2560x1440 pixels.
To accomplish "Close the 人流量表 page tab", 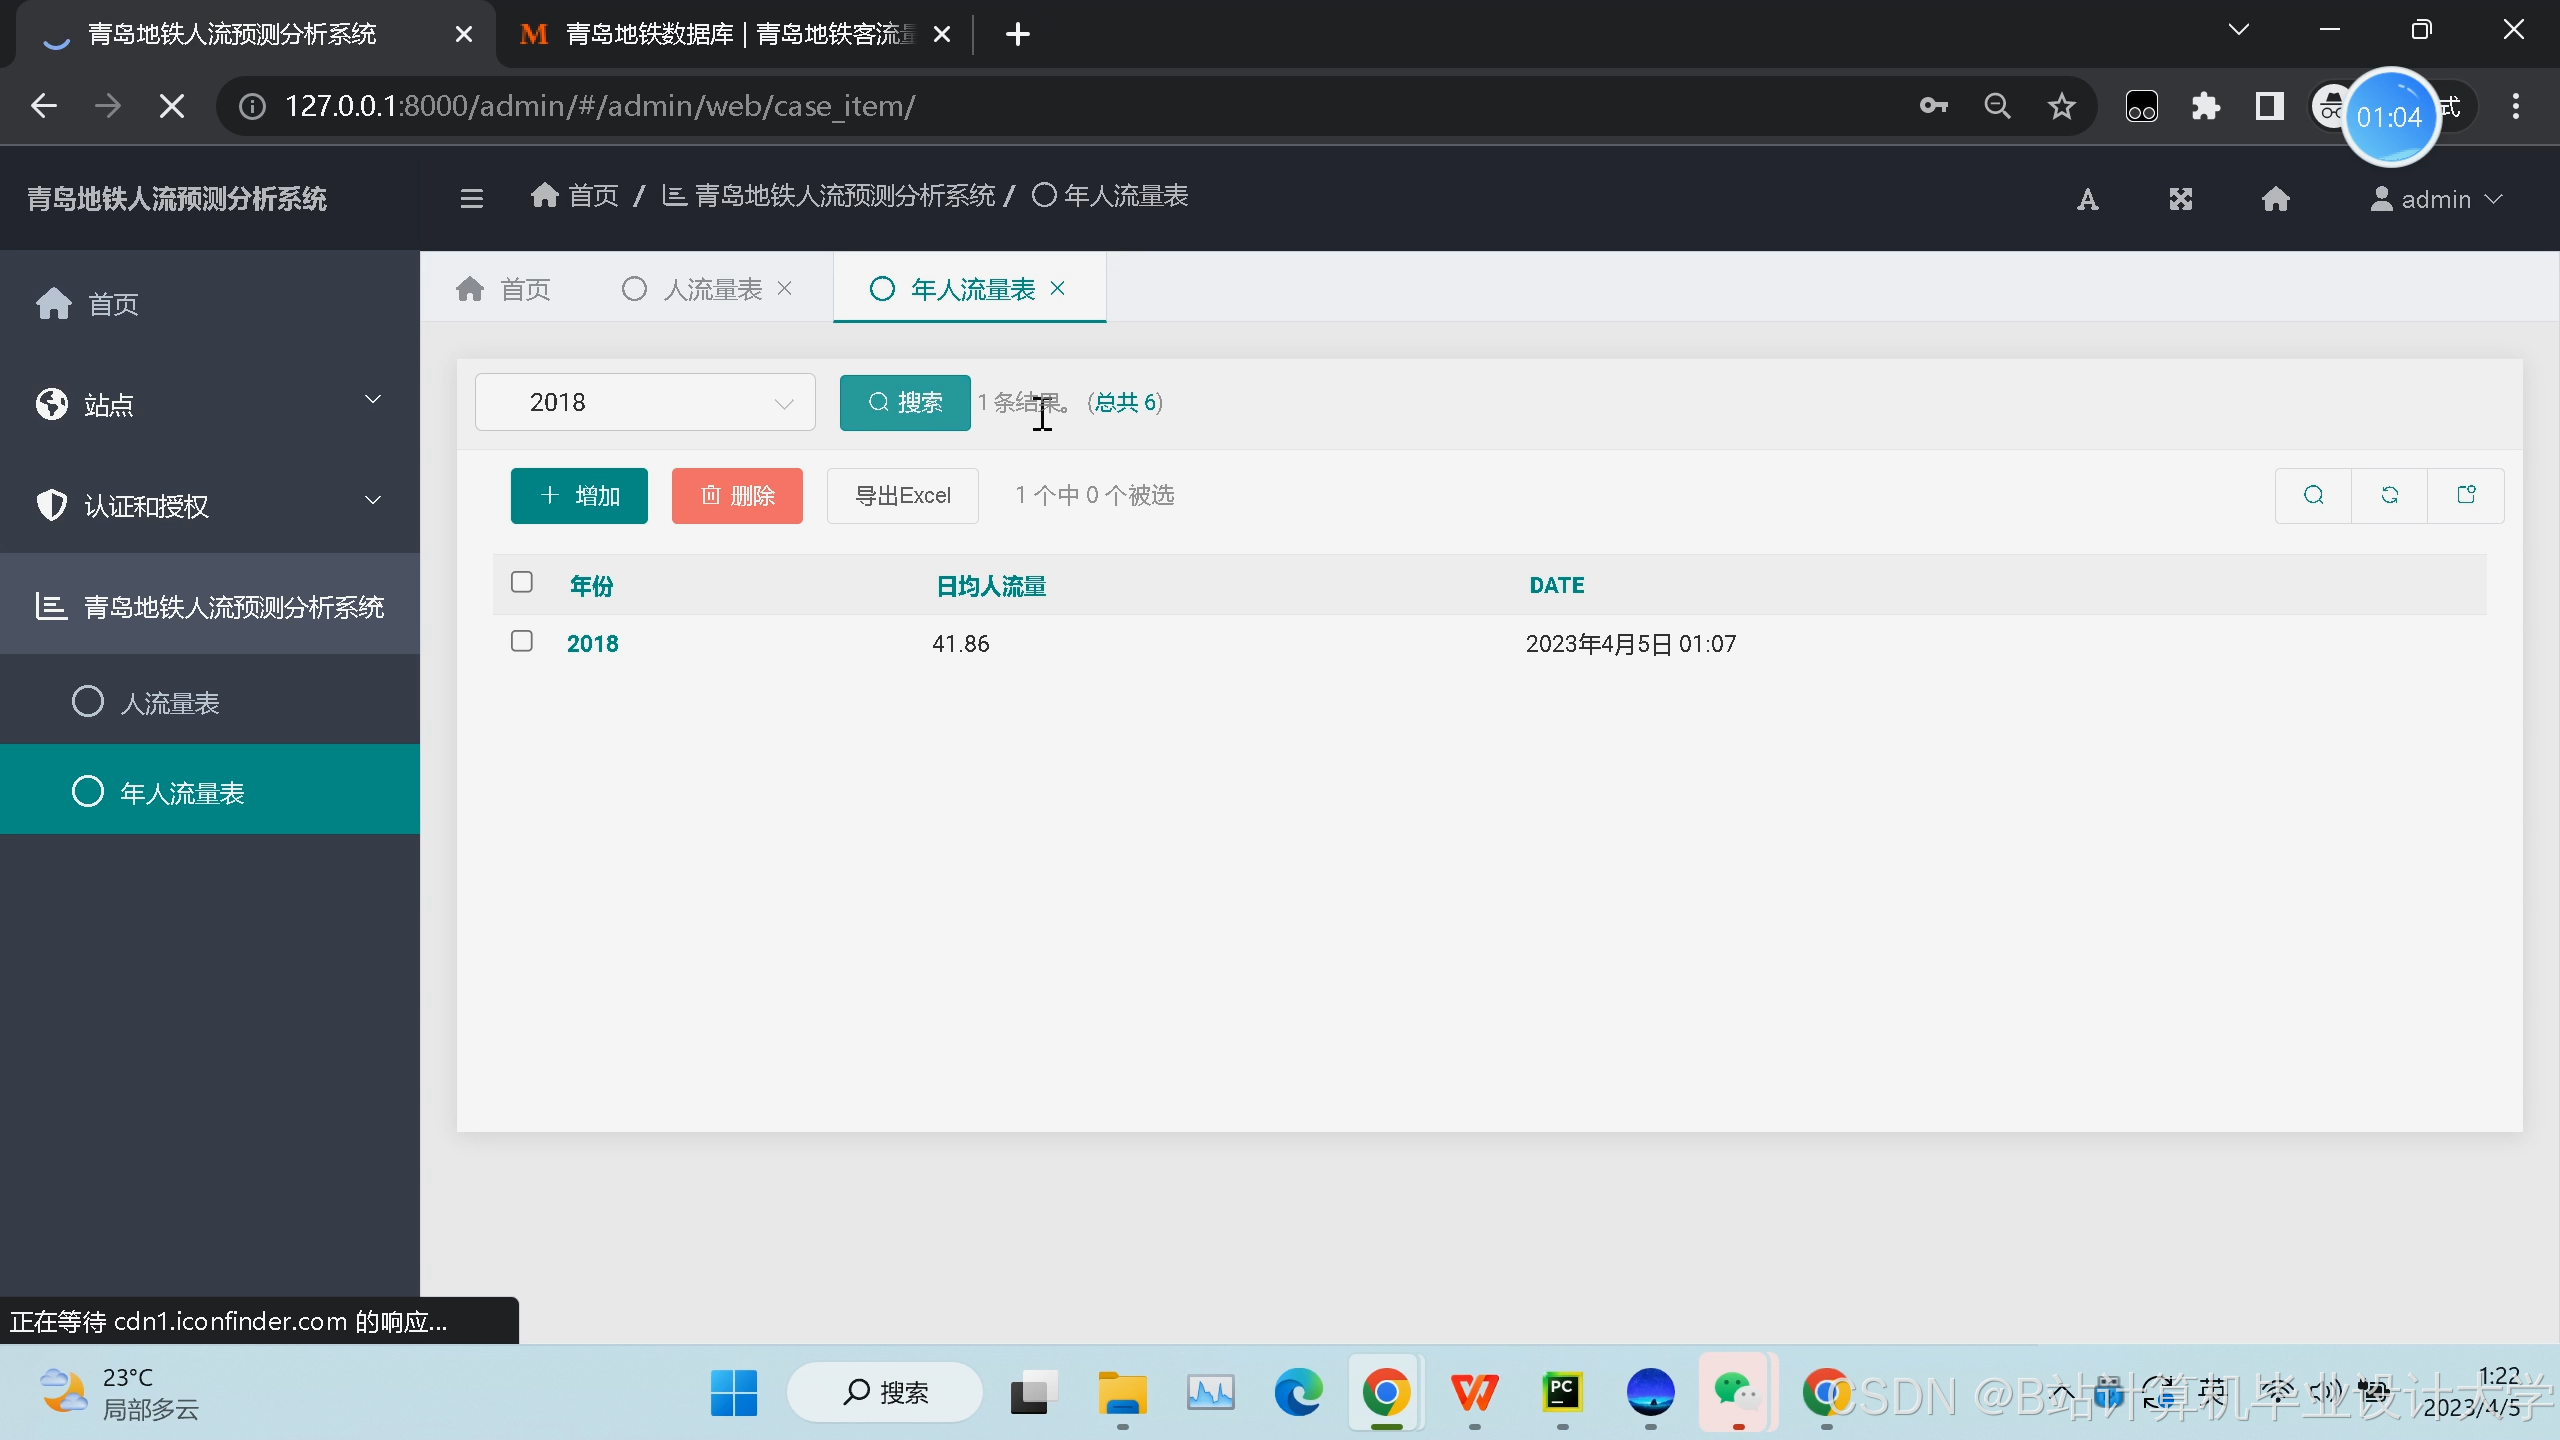I will point(785,288).
